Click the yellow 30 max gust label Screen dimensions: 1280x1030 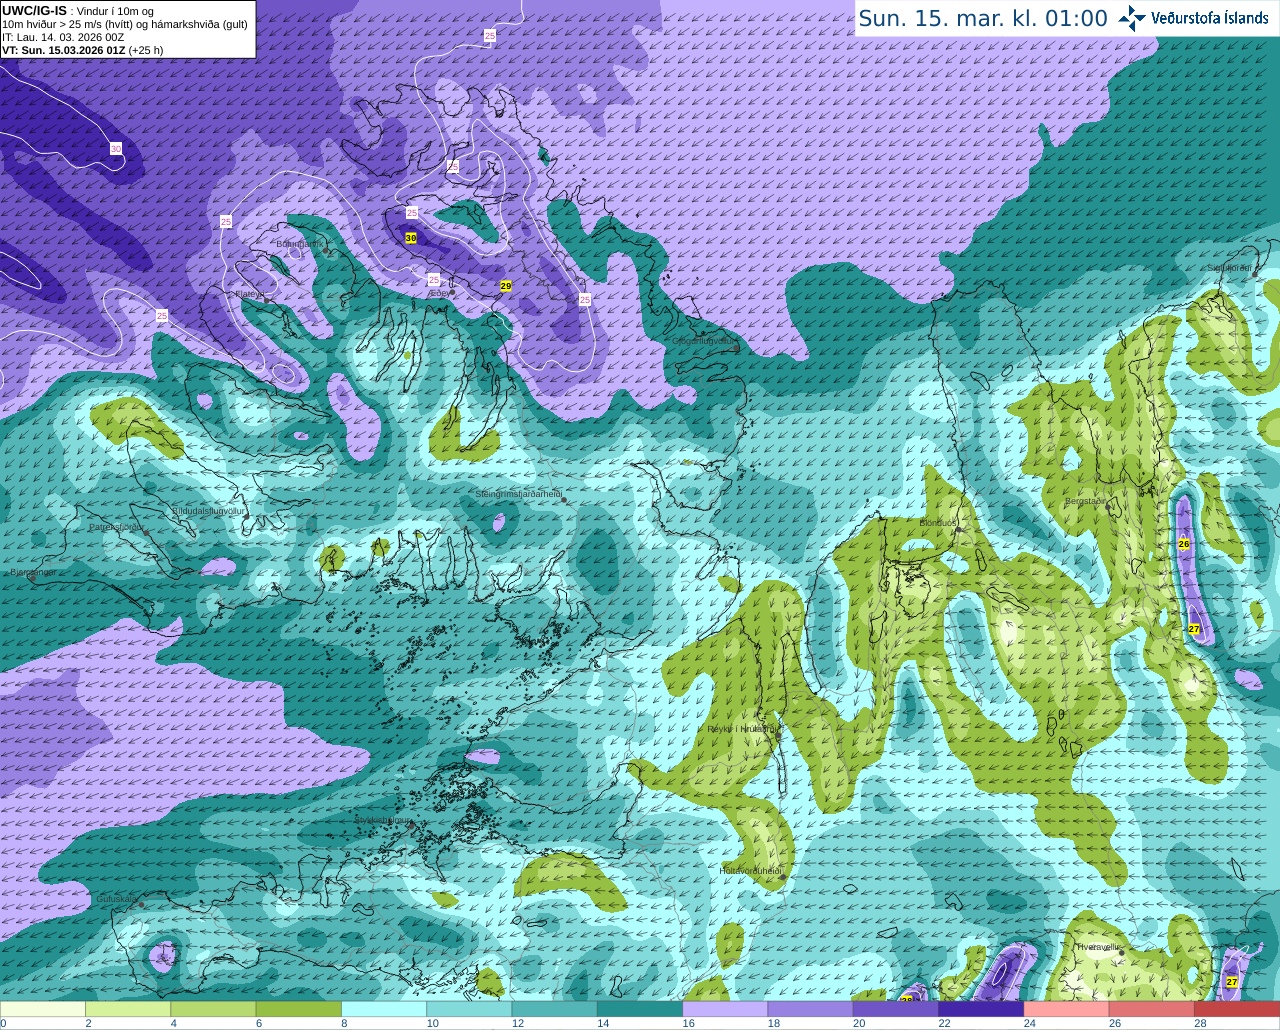click(411, 238)
